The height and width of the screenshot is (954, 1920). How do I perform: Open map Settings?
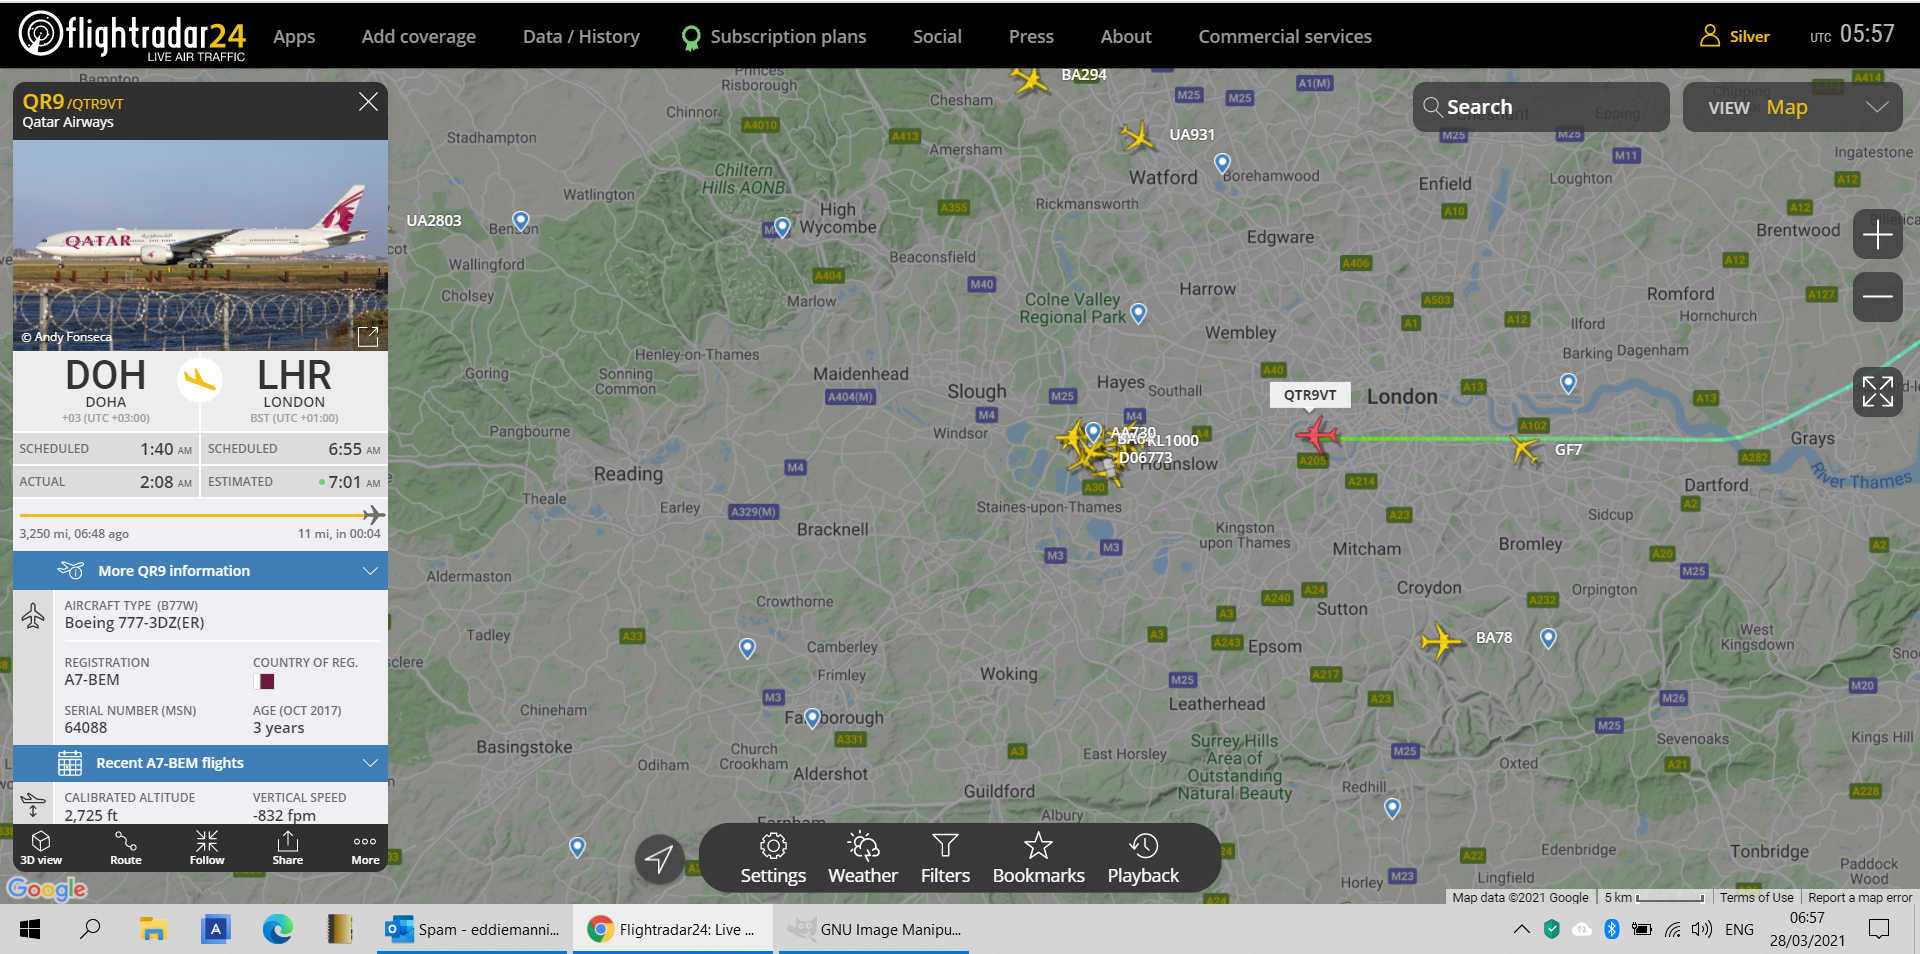tap(773, 859)
